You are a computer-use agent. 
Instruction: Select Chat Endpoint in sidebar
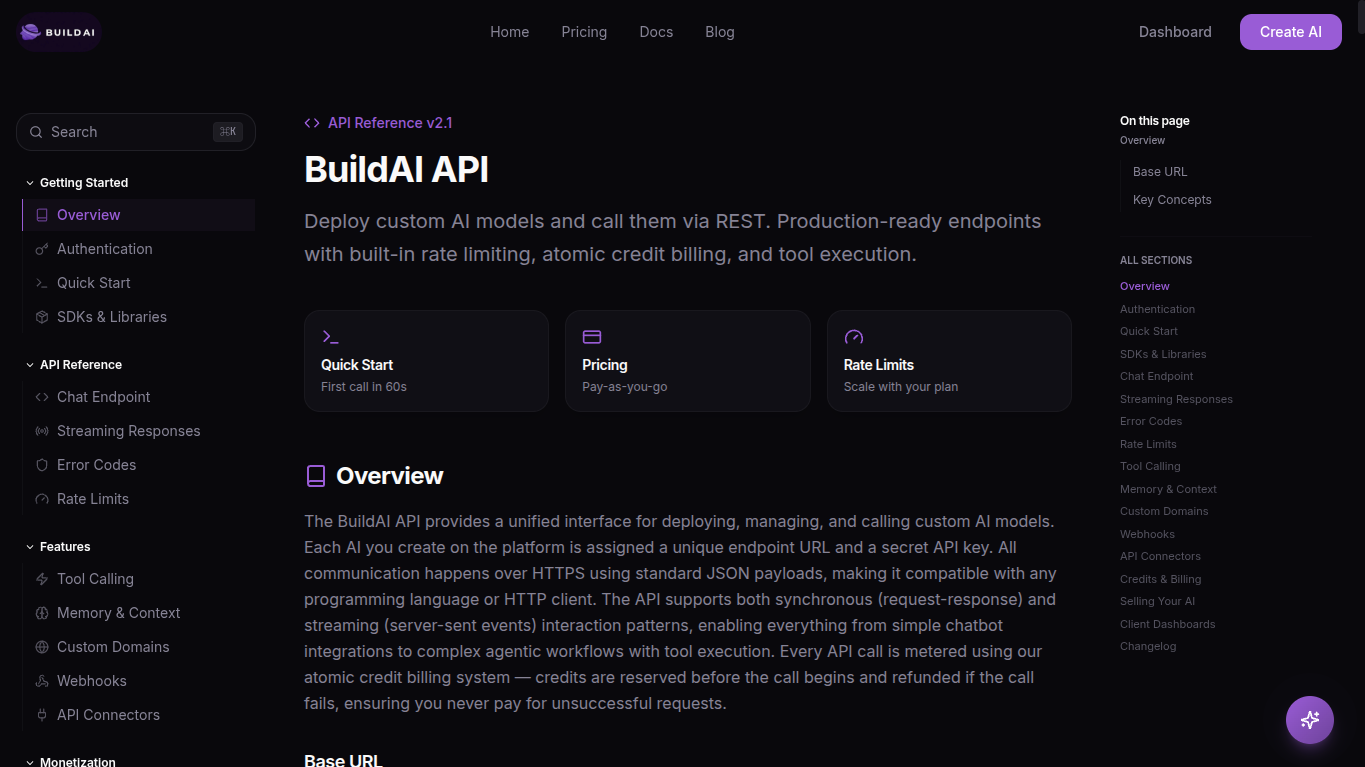coord(139,397)
